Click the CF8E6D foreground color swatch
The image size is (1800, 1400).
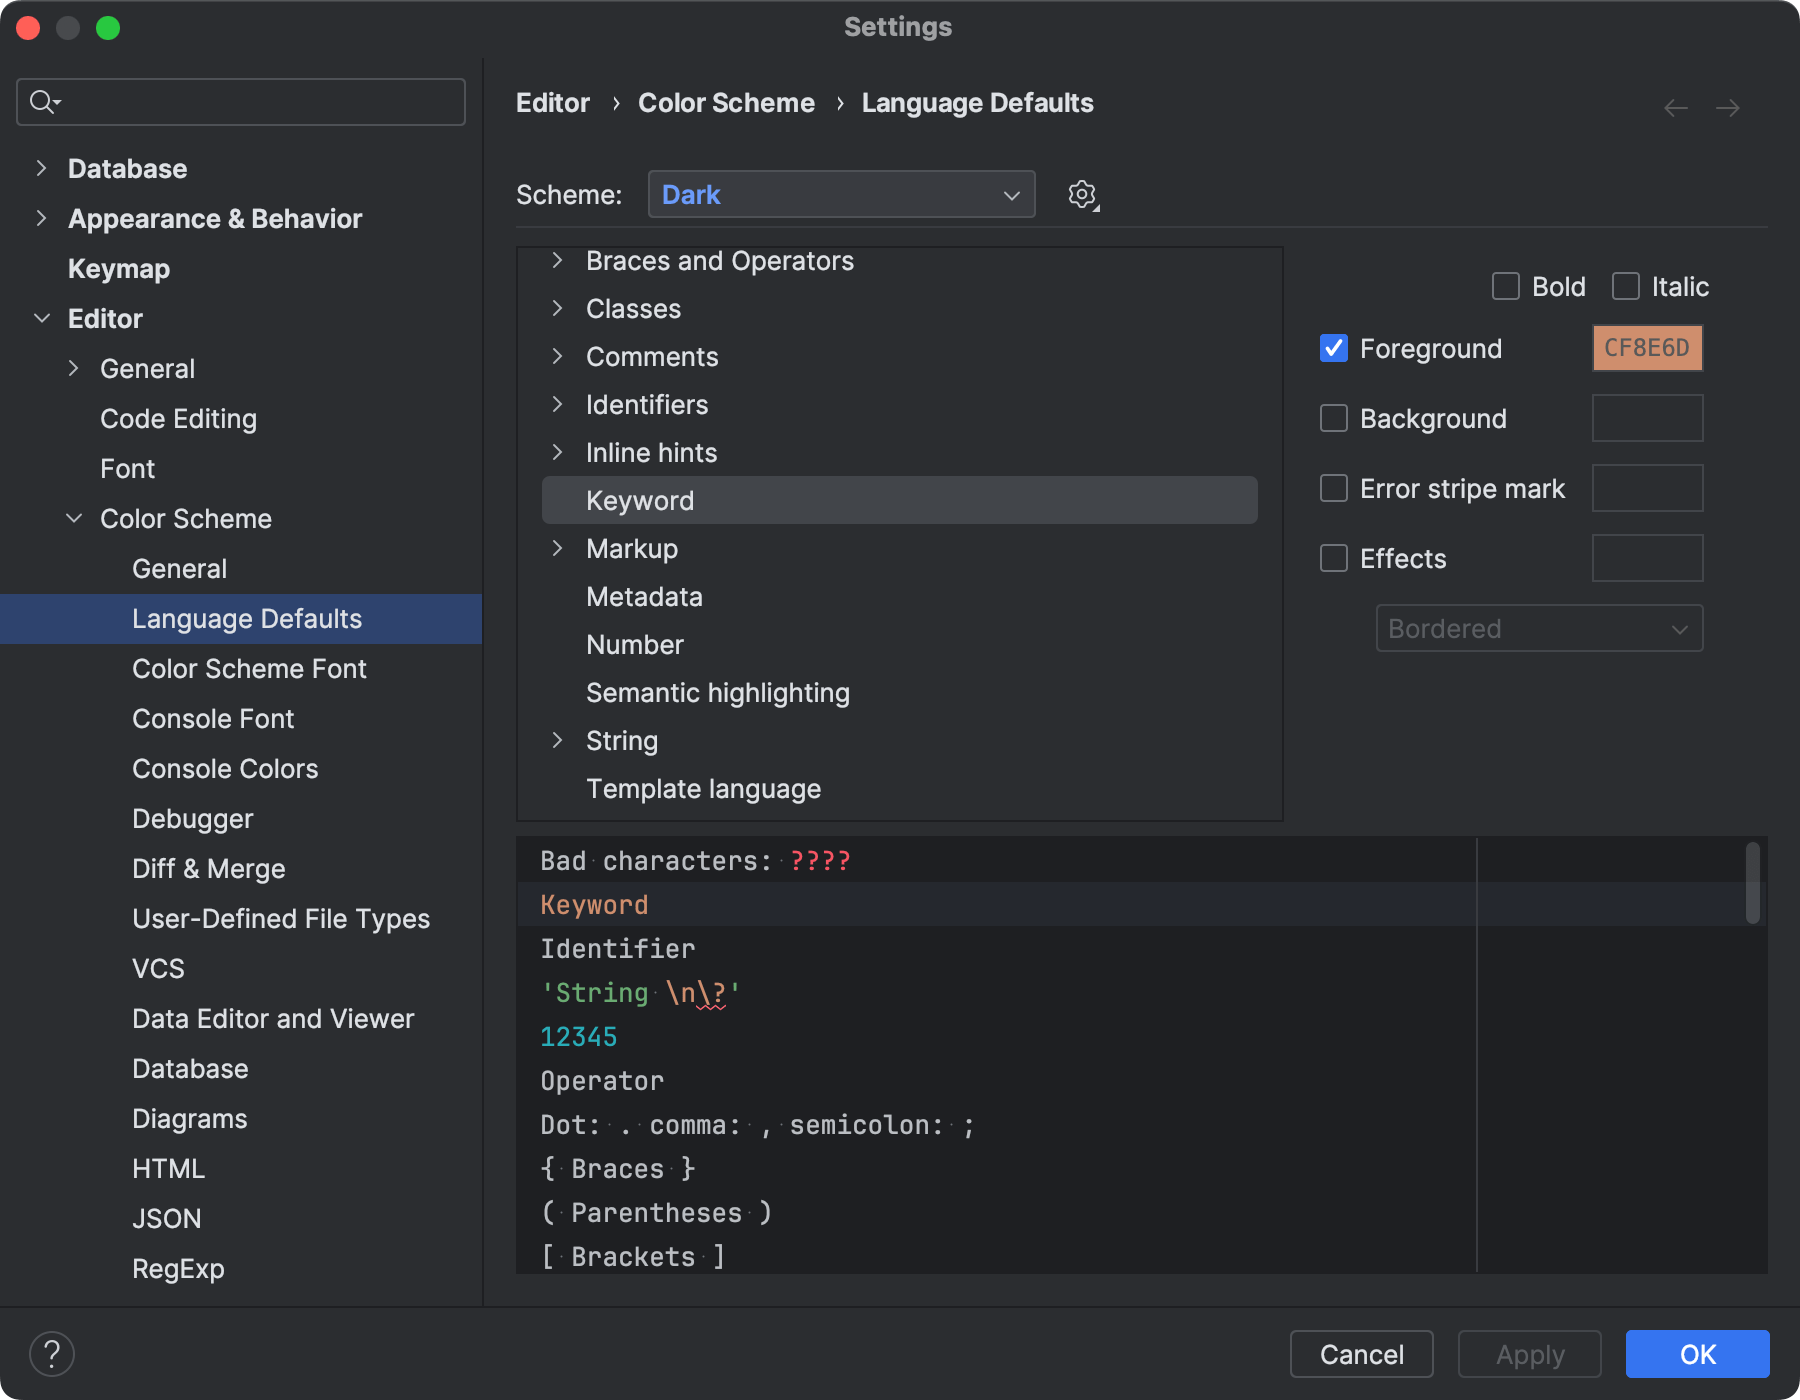pyautogui.click(x=1646, y=348)
